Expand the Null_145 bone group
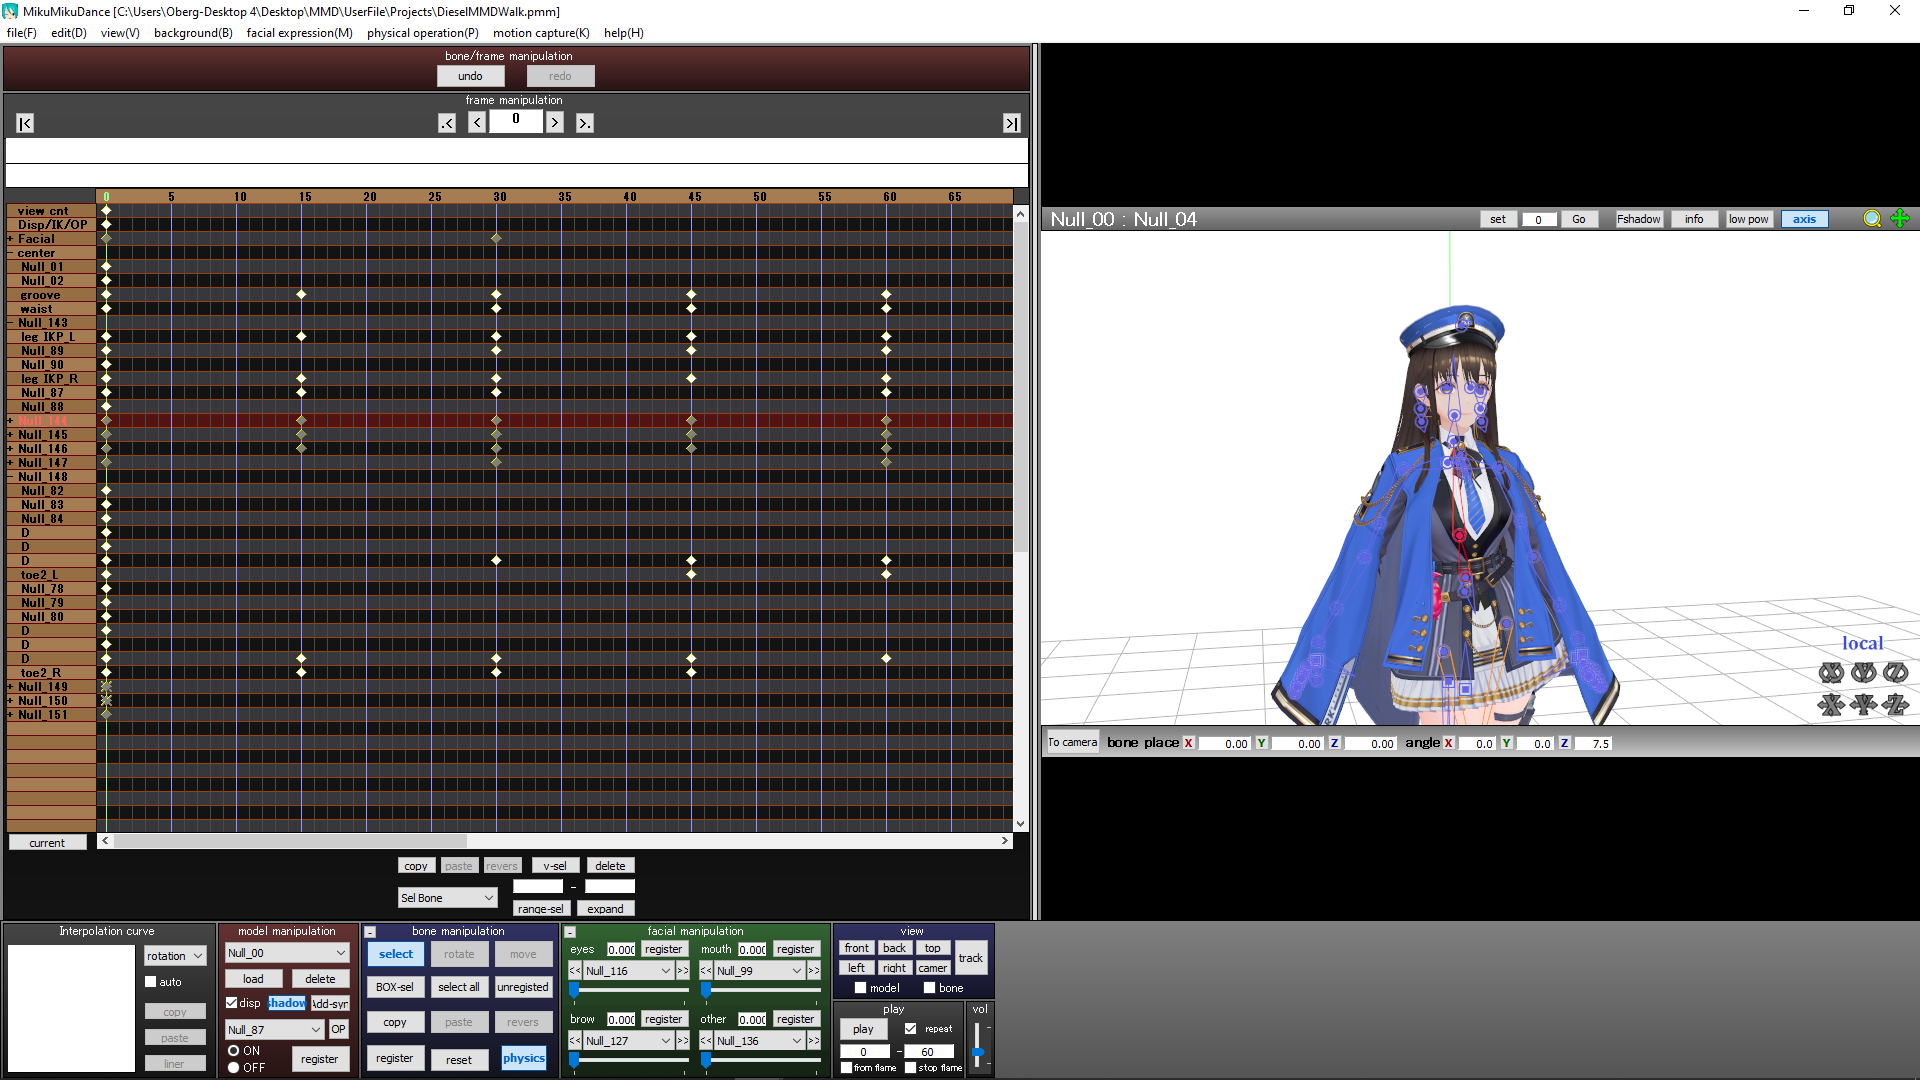Screen dimensions: 1920x1080 tap(10, 435)
